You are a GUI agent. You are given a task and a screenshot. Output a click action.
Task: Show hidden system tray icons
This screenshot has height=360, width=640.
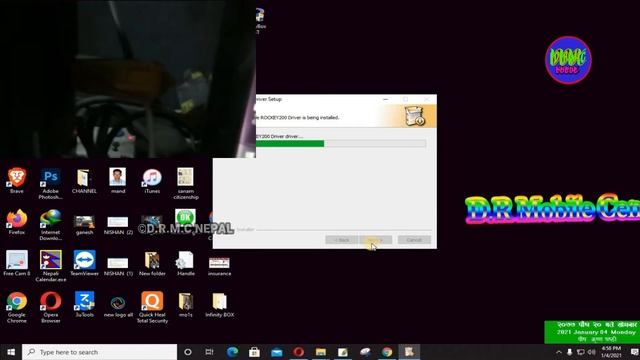coord(559,352)
